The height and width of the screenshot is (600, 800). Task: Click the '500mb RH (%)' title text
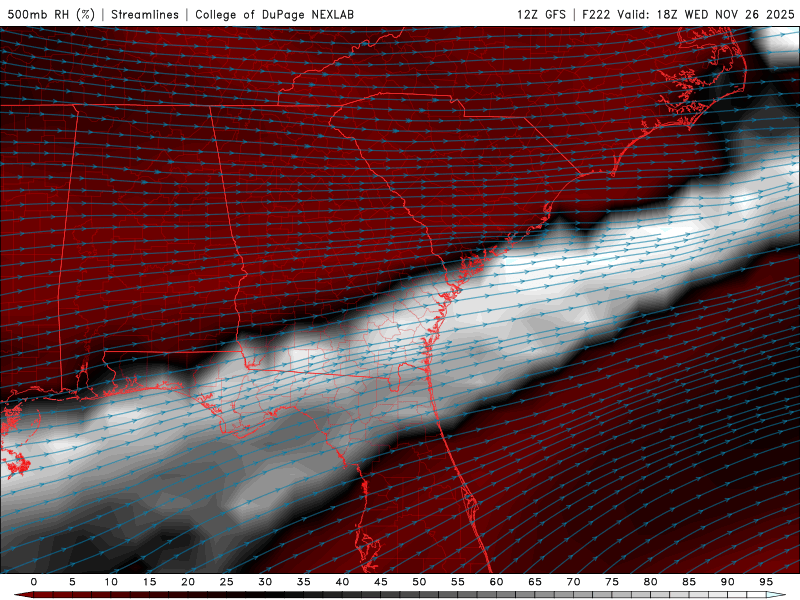click(51, 14)
